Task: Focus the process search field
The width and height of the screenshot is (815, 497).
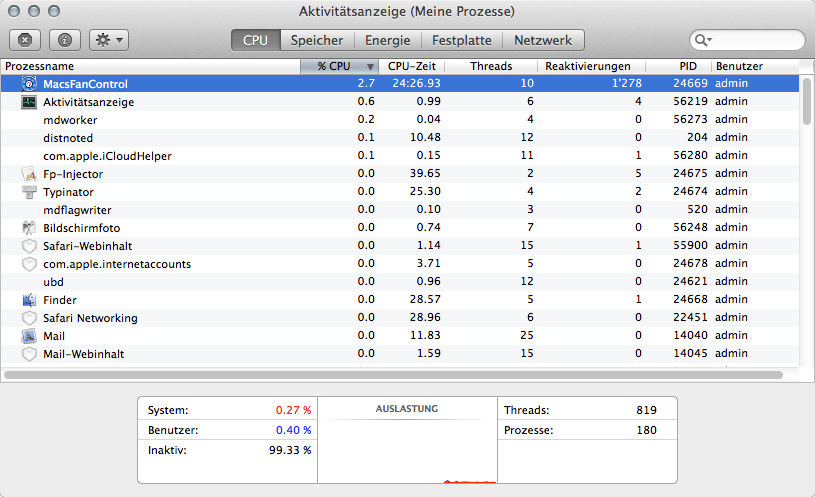Action: [x=747, y=40]
